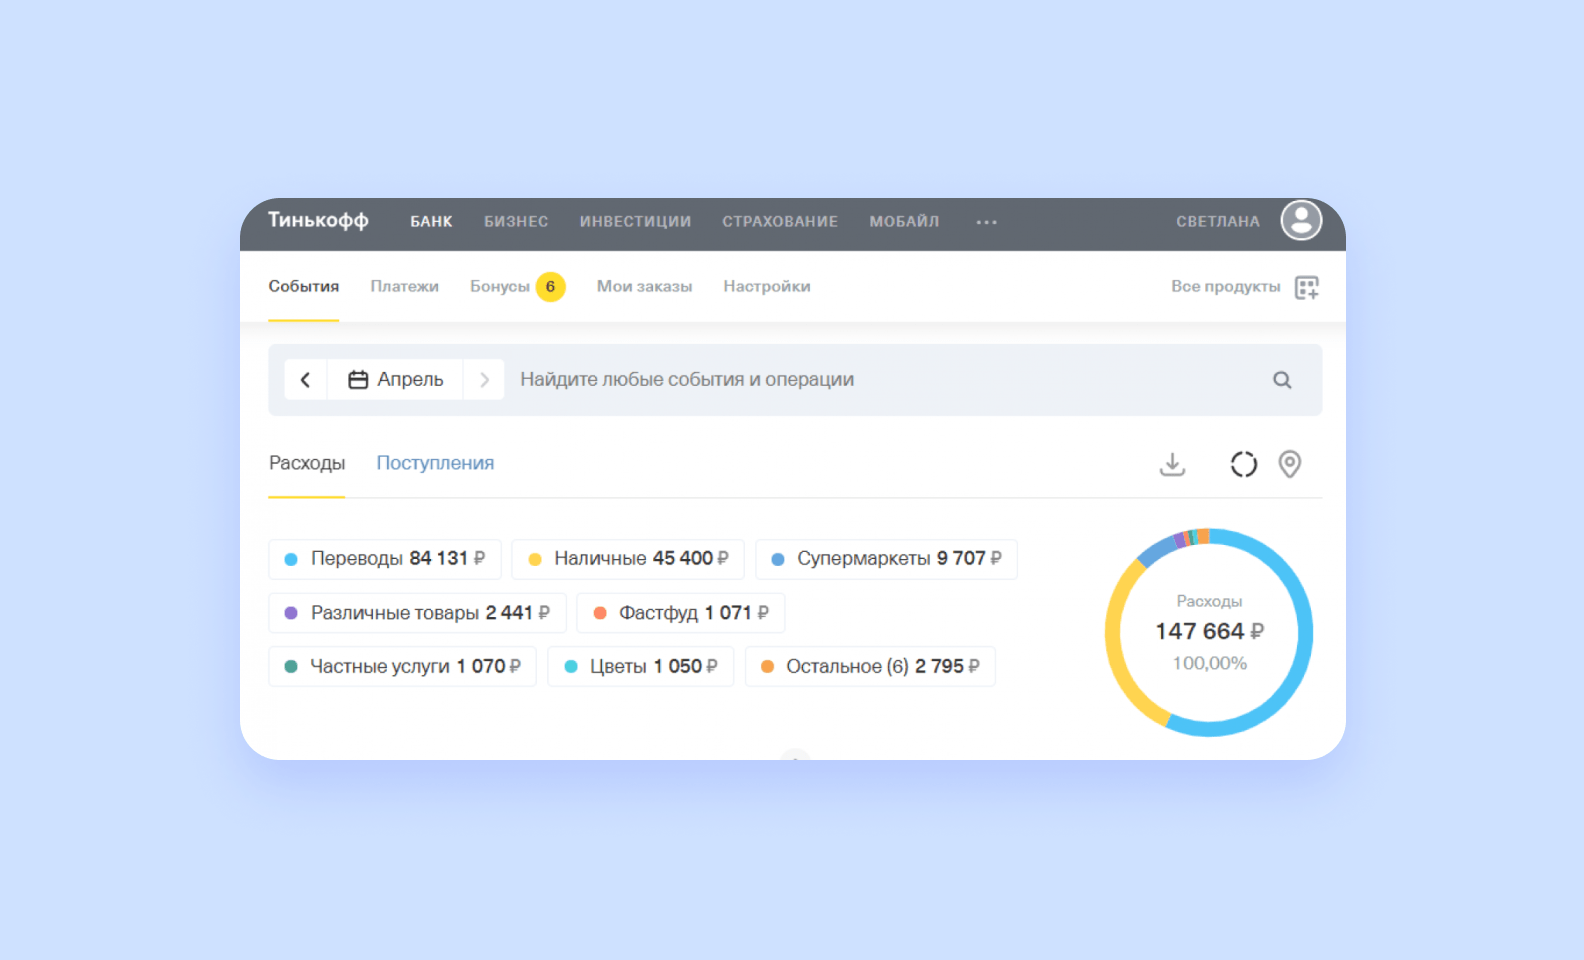Switch to the Бонусы tab
The image size is (1584, 960).
(x=500, y=286)
